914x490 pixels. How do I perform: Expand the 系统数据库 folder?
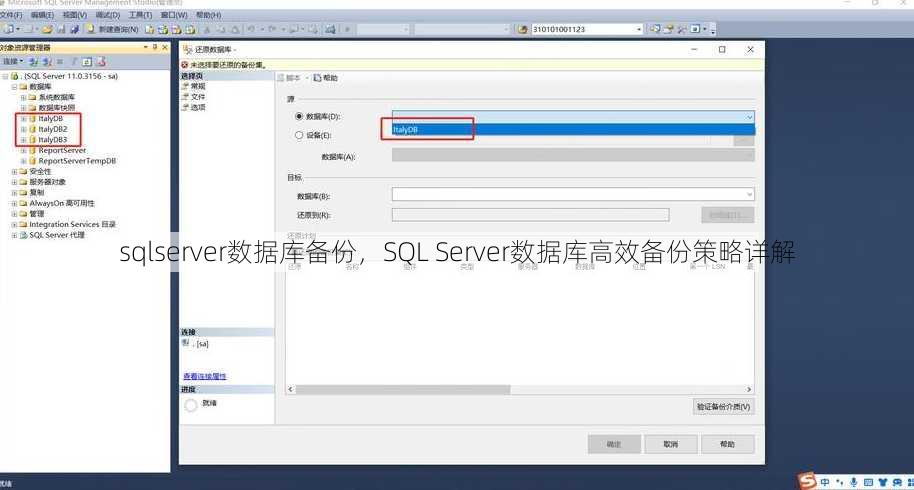pyautogui.click(x=23, y=97)
